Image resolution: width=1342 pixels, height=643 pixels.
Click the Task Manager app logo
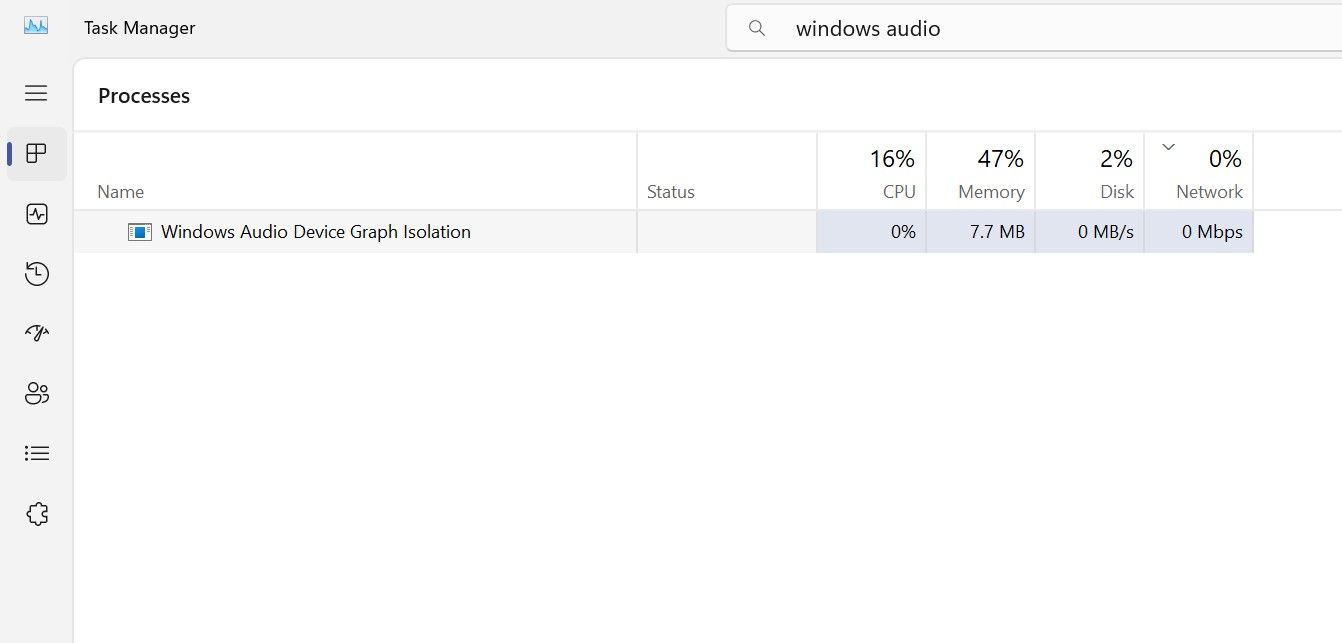point(36,26)
